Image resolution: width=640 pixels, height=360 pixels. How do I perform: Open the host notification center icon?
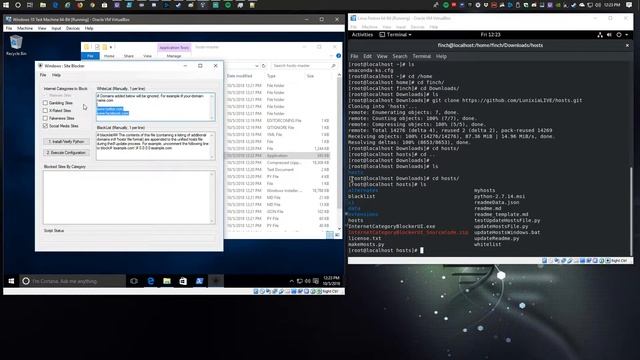(x=629, y=5)
